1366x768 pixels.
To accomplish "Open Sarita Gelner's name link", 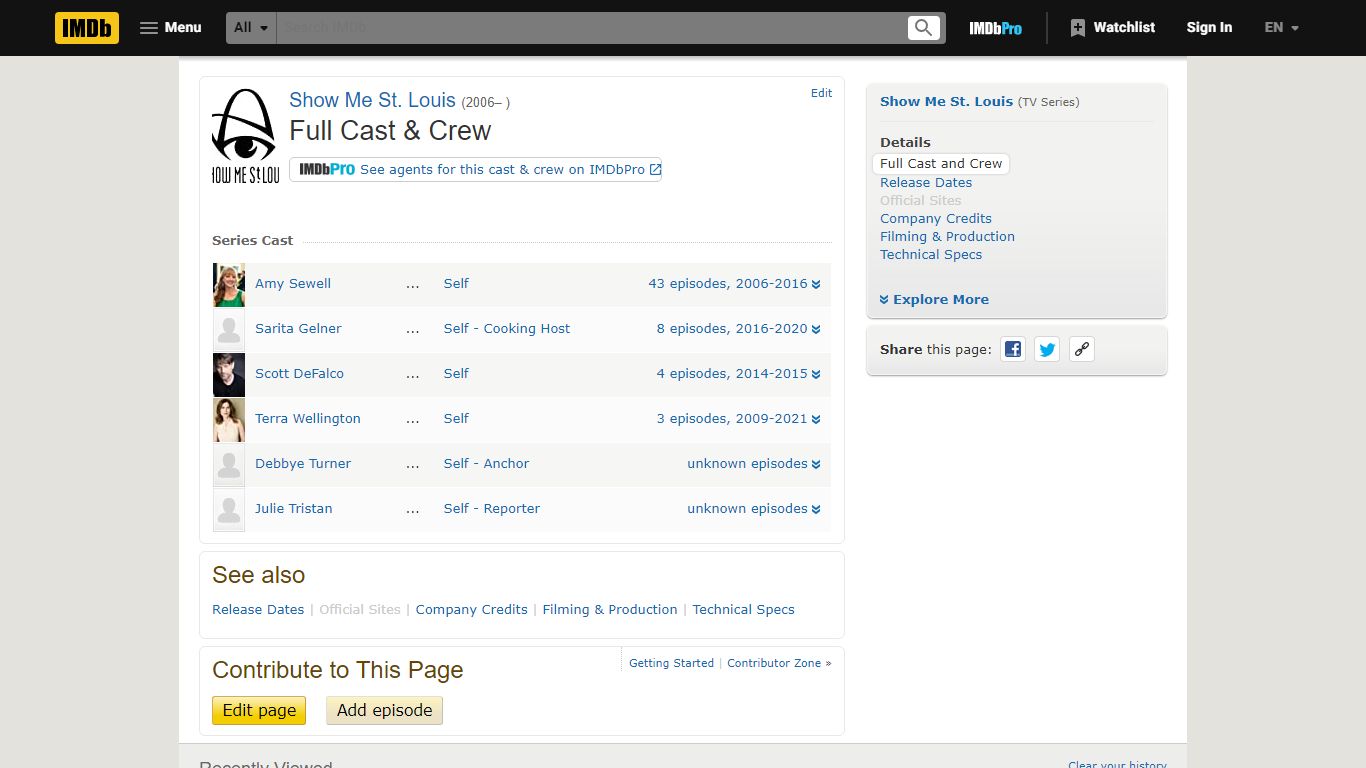I will [x=298, y=329].
